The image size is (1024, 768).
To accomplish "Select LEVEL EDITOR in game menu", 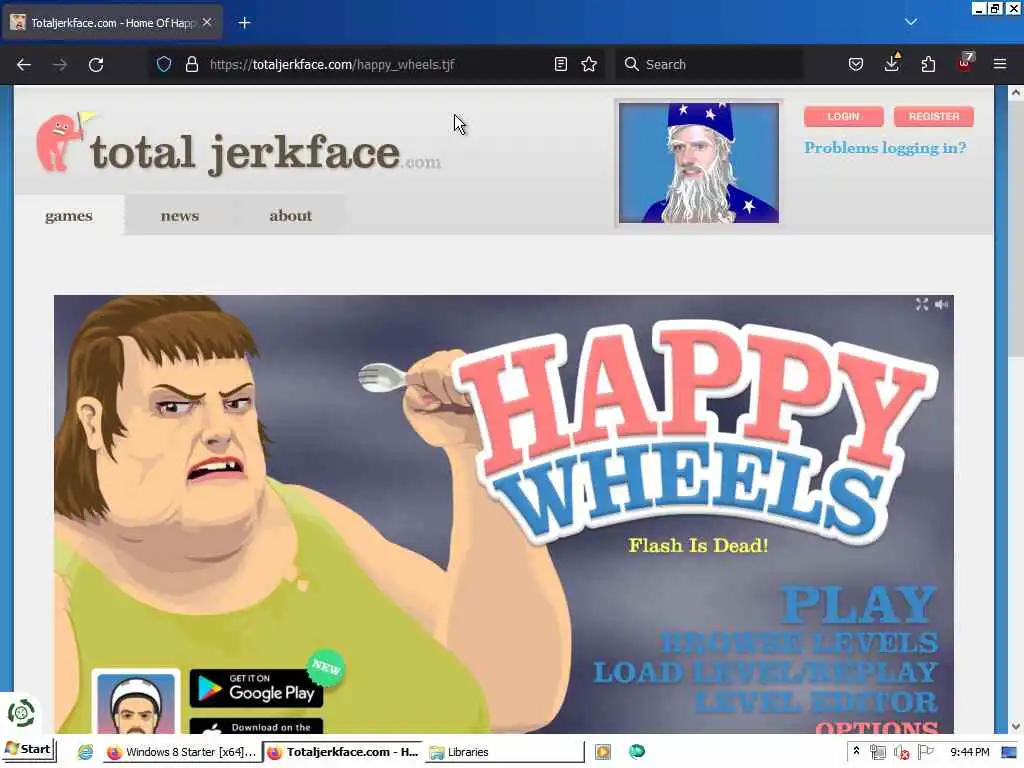I will [x=816, y=702].
